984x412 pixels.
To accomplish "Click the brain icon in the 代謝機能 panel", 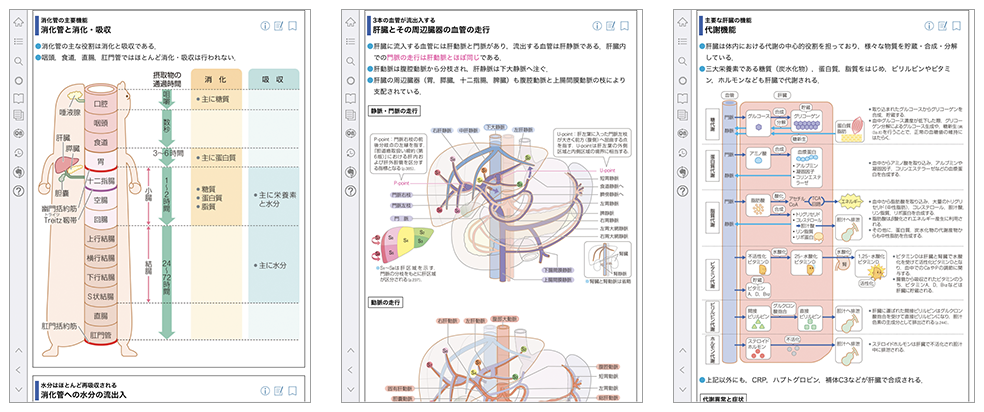I will tap(683, 171).
